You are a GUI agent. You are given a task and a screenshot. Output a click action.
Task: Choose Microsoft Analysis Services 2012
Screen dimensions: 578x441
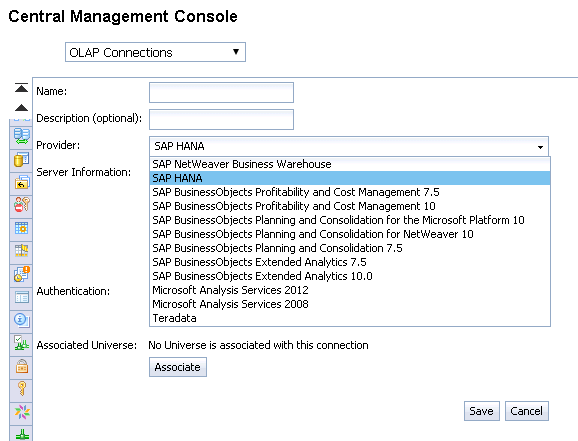pyautogui.click(x=350, y=290)
